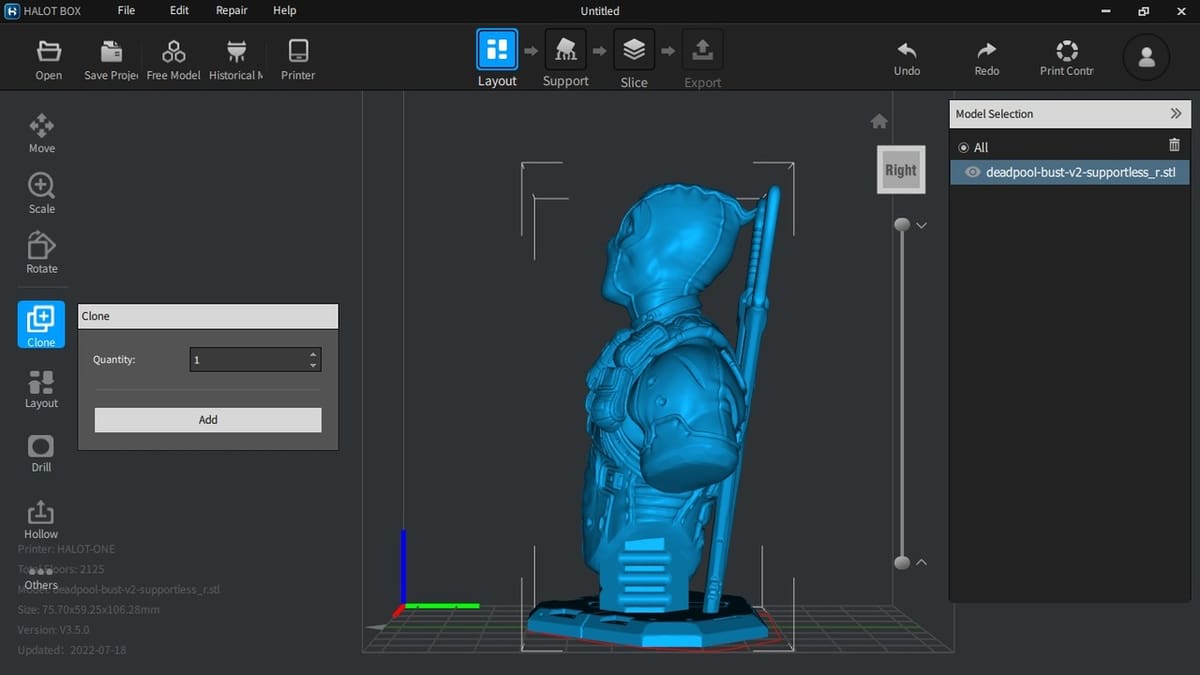Viewport: 1200px width, 675px height.
Task: Decrease the clone quantity stepper
Action: point(314,366)
